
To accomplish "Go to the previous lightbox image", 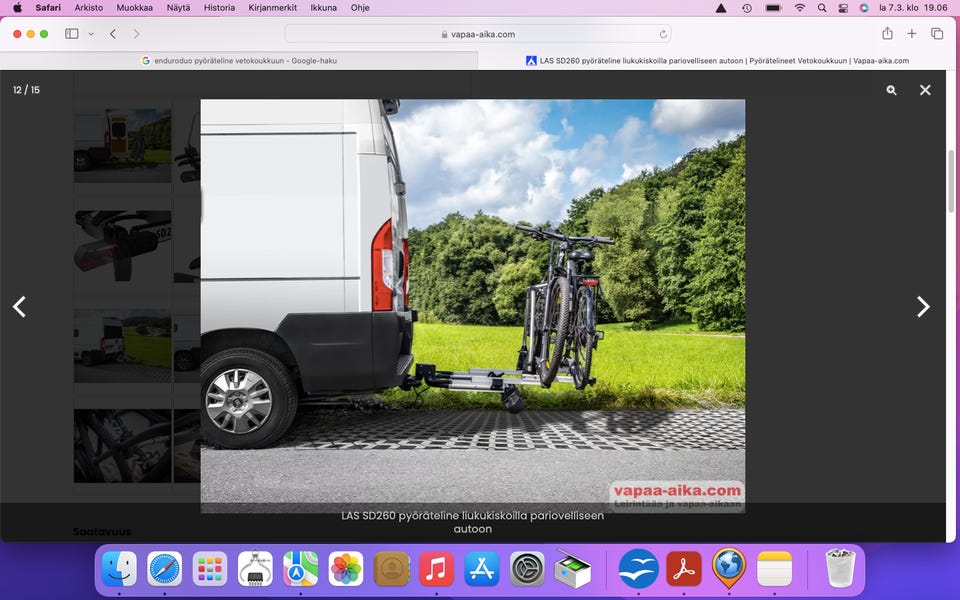I will (19, 307).
